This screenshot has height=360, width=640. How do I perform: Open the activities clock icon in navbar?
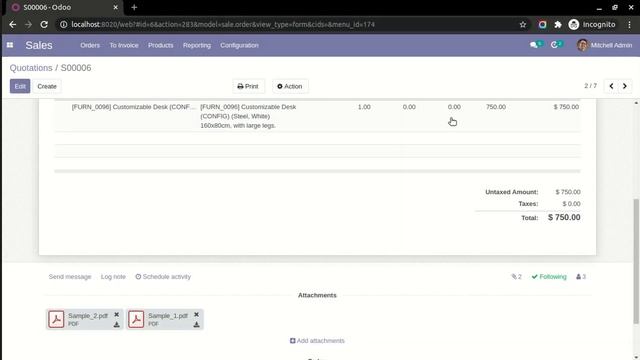(554, 45)
